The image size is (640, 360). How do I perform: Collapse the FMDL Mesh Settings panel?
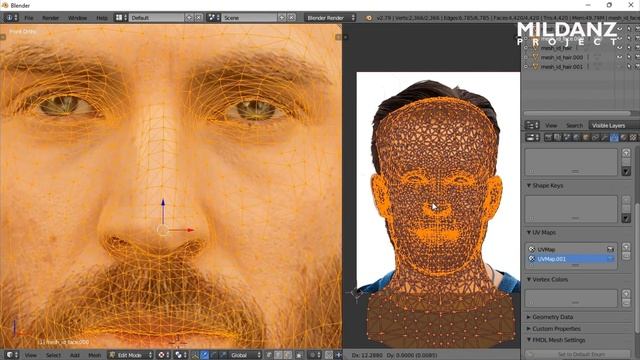pos(529,340)
